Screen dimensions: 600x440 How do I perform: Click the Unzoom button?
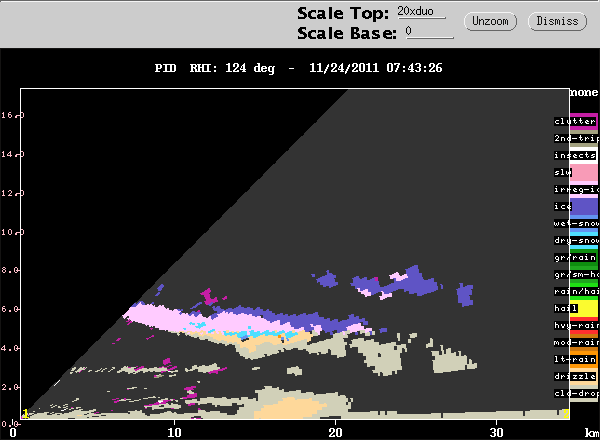(490, 21)
